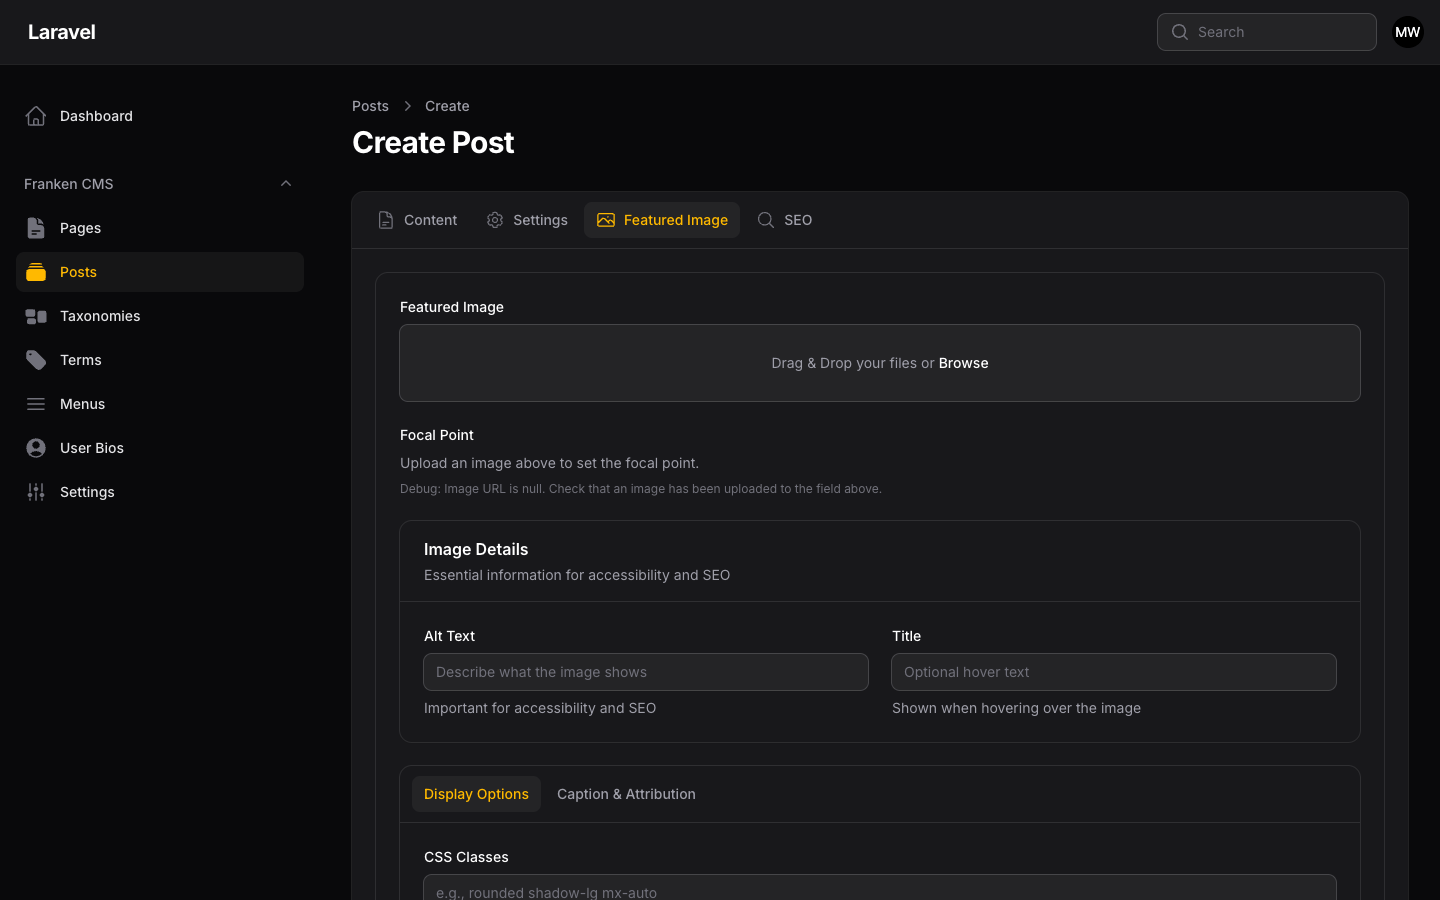Open Taxonomies using its sidebar icon
This screenshot has height=900, width=1440.
pos(36,315)
